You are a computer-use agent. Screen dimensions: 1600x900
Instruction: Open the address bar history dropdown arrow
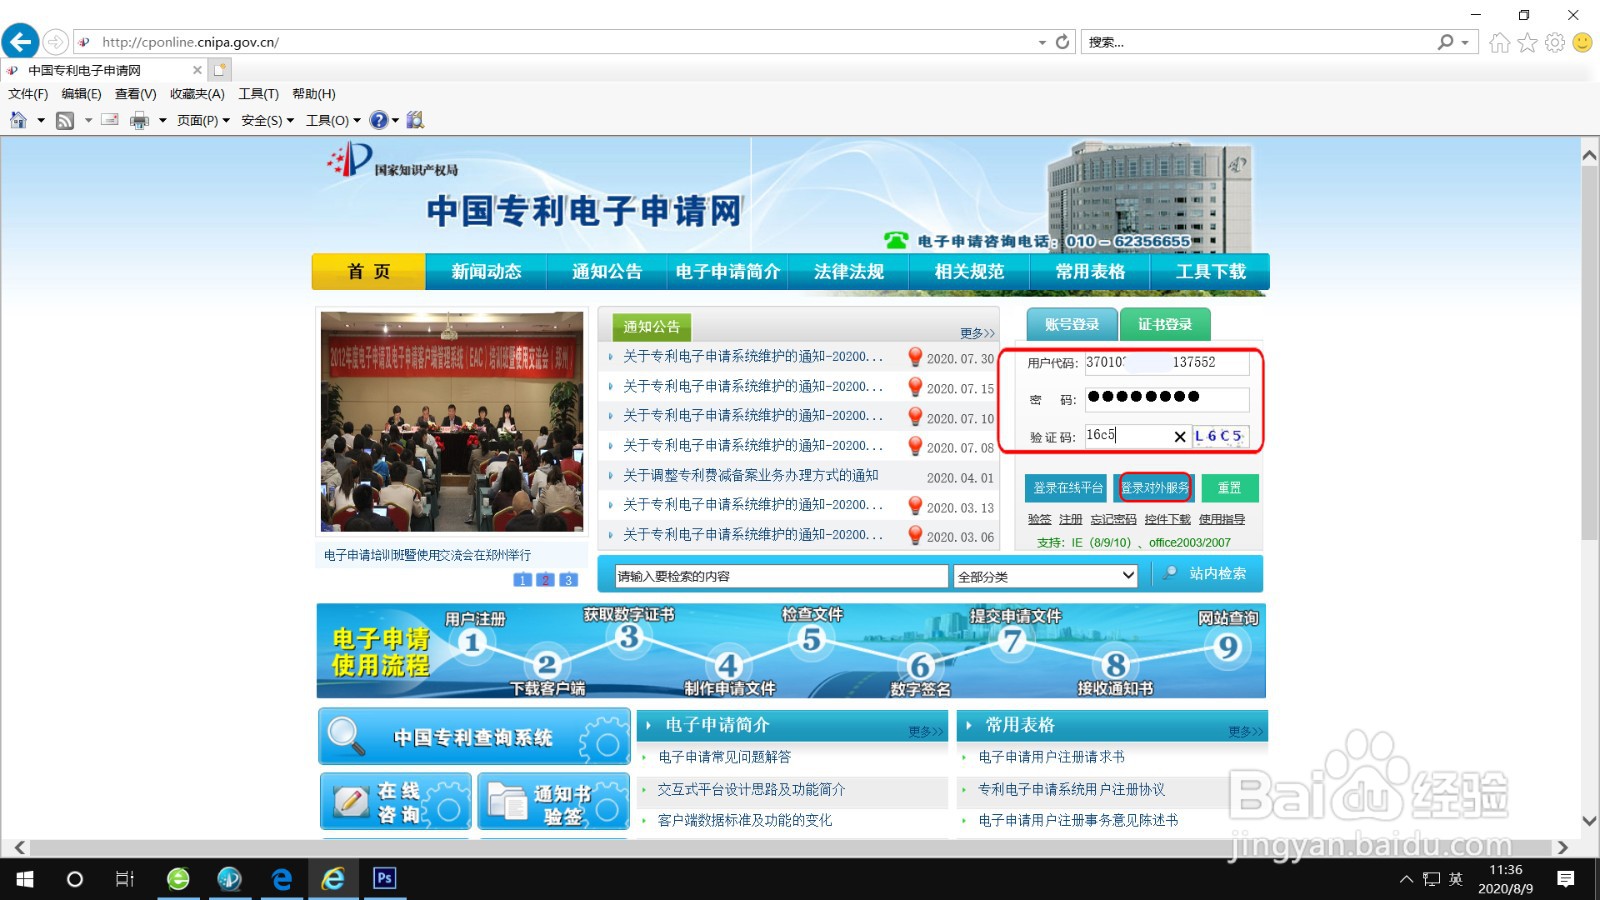click(x=1042, y=42)
